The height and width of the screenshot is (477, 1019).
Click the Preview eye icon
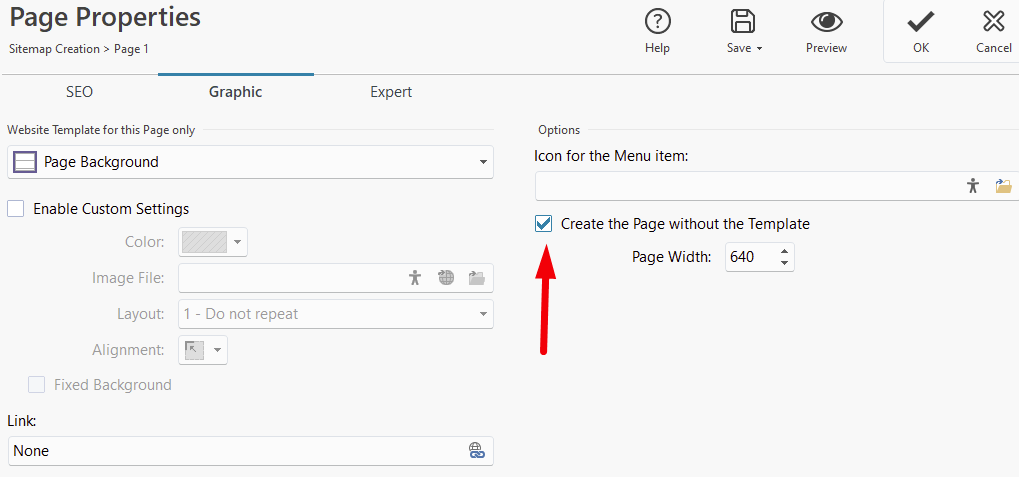coord(827,22)
